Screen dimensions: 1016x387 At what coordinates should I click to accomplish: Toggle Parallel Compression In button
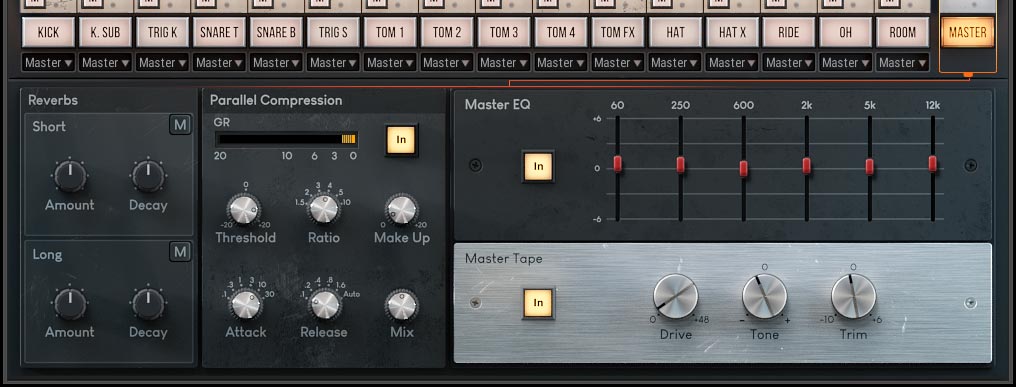[401, 140]
